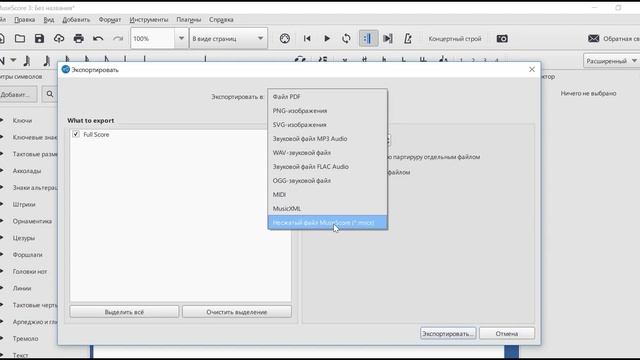This screenshot has width=640, height=360.
Task: Click the search magnifier in the palettes panel
Action: click(x=50, y=94)
